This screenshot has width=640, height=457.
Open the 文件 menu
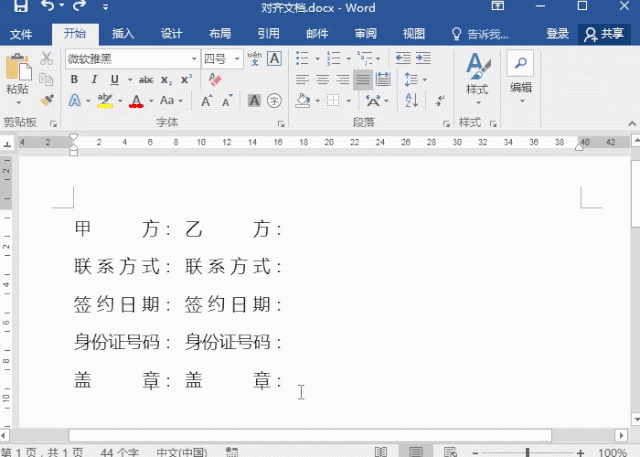click(21, 34)
